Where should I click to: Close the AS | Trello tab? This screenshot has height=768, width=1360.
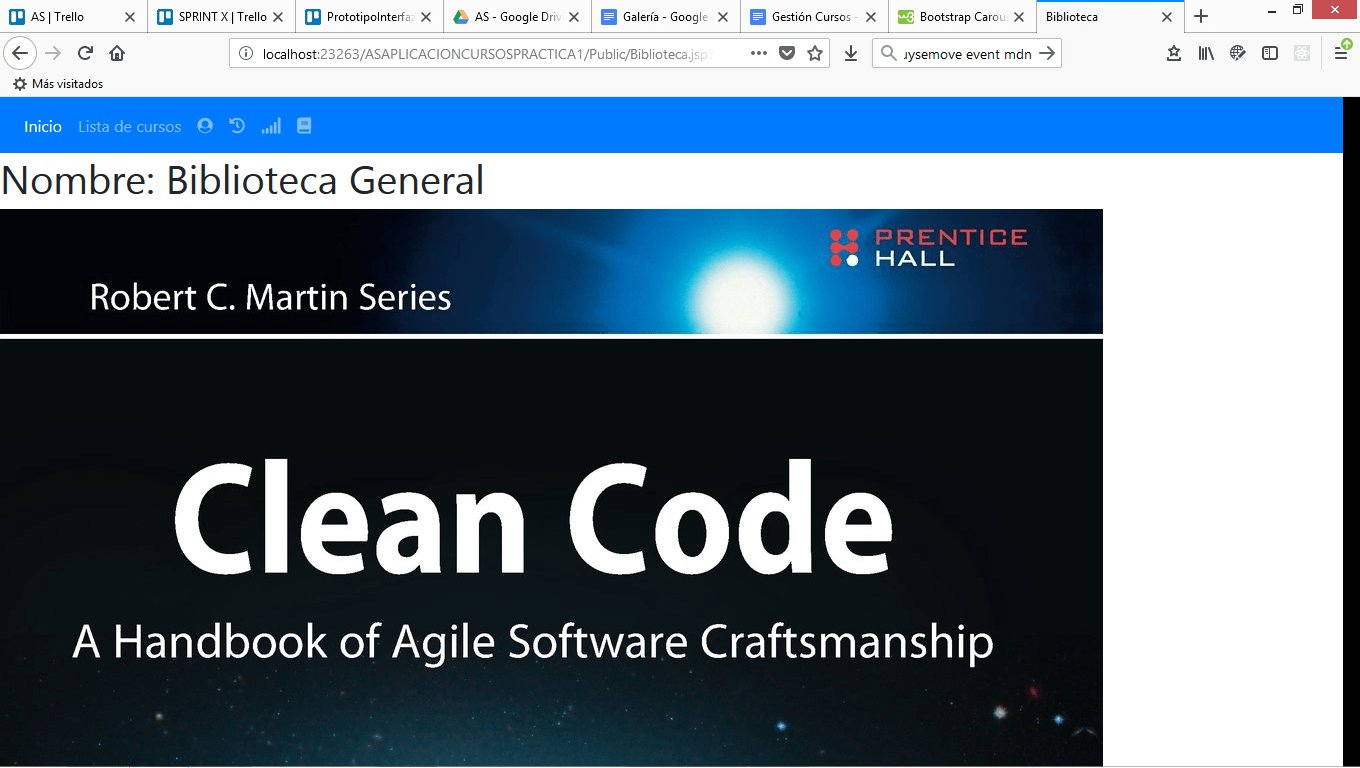130,17
